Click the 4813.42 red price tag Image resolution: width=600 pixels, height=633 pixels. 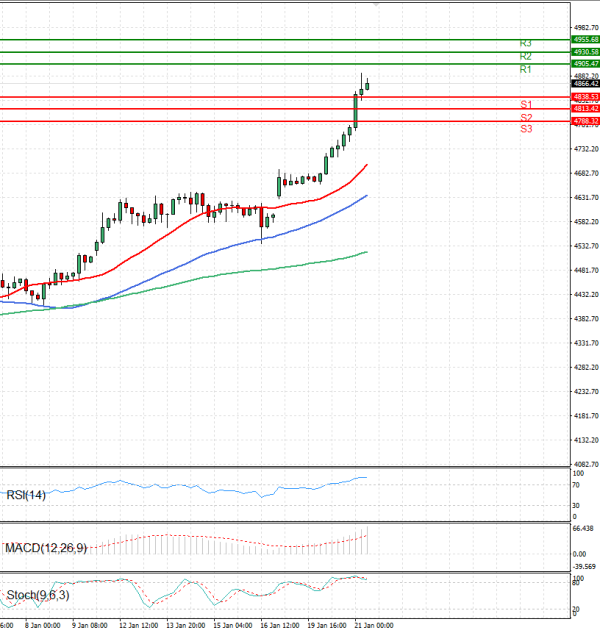(585, 108)
